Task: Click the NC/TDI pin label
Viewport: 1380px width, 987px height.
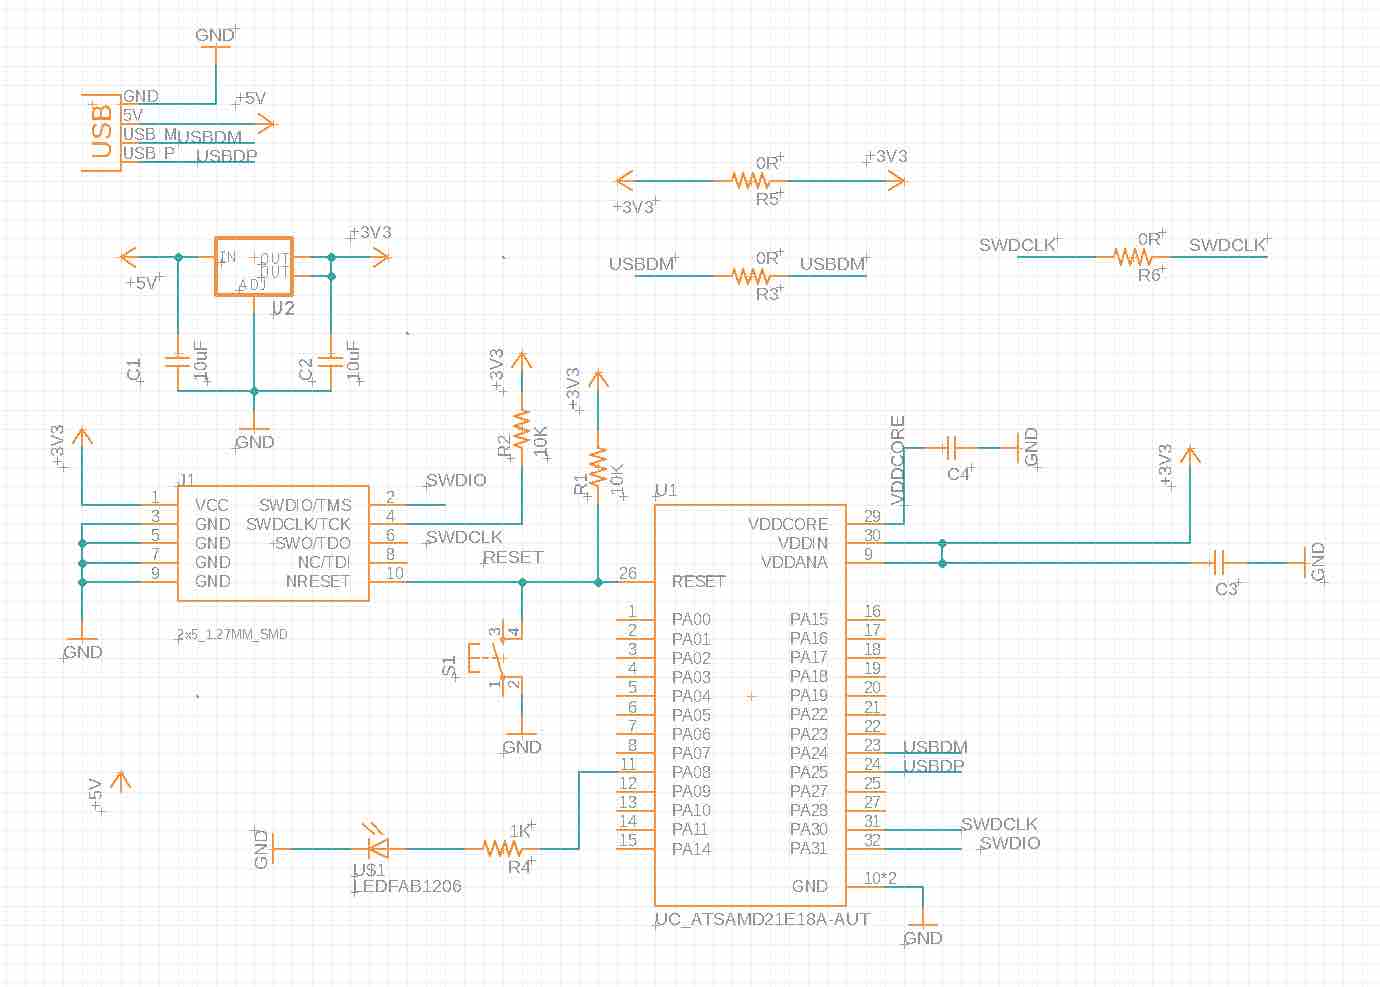Action: coord(324,562)
